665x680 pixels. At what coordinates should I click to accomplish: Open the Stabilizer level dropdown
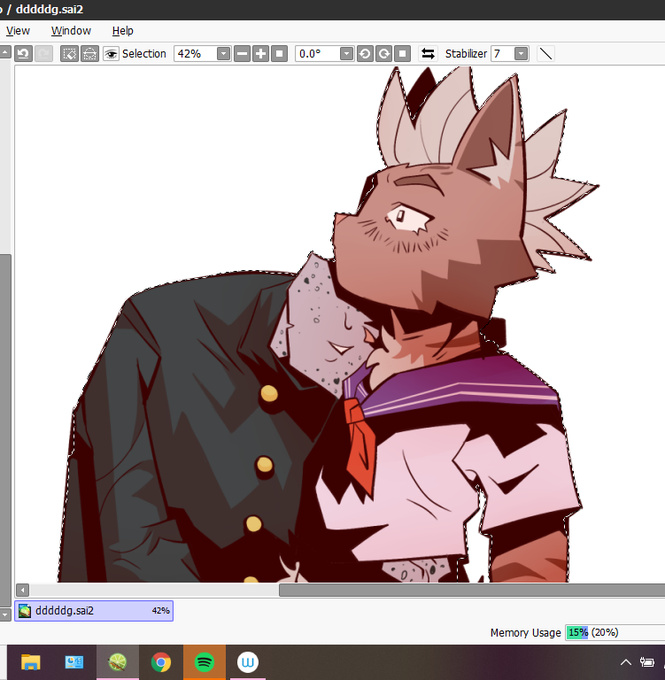(521, 54)
